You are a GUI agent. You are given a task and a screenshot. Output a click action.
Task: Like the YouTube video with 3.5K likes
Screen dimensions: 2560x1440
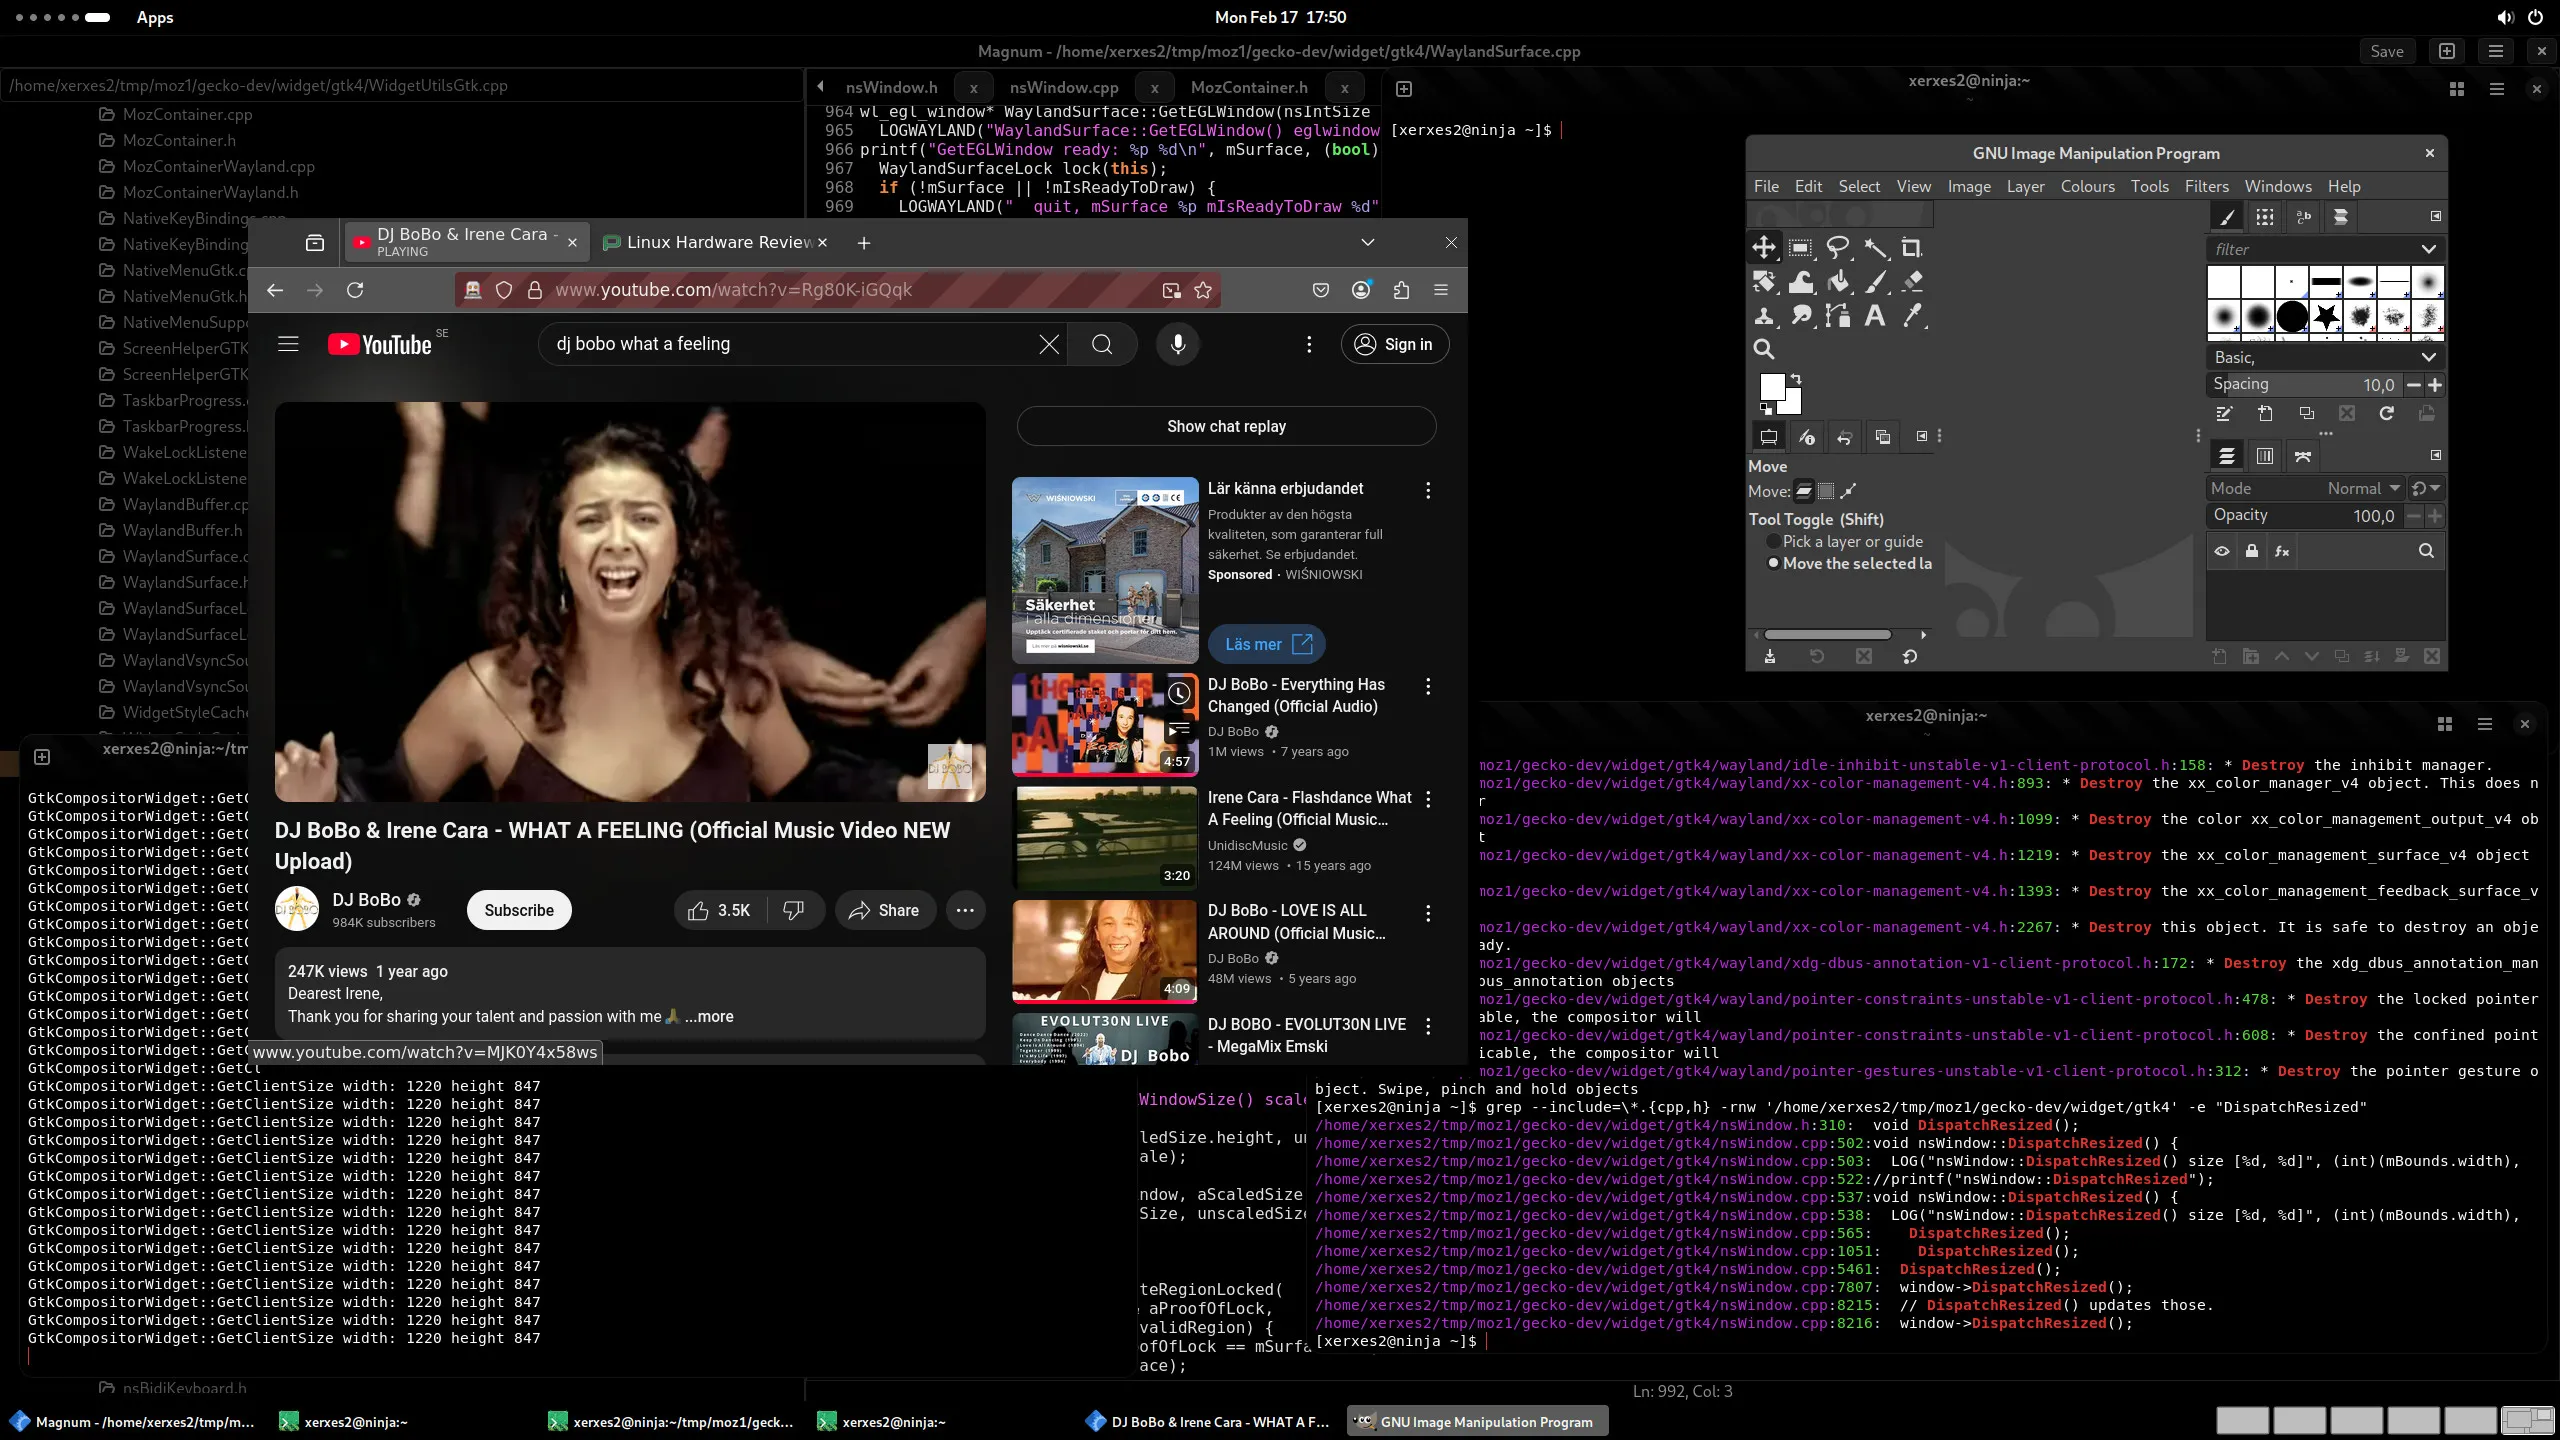click(x=719, y=910)
